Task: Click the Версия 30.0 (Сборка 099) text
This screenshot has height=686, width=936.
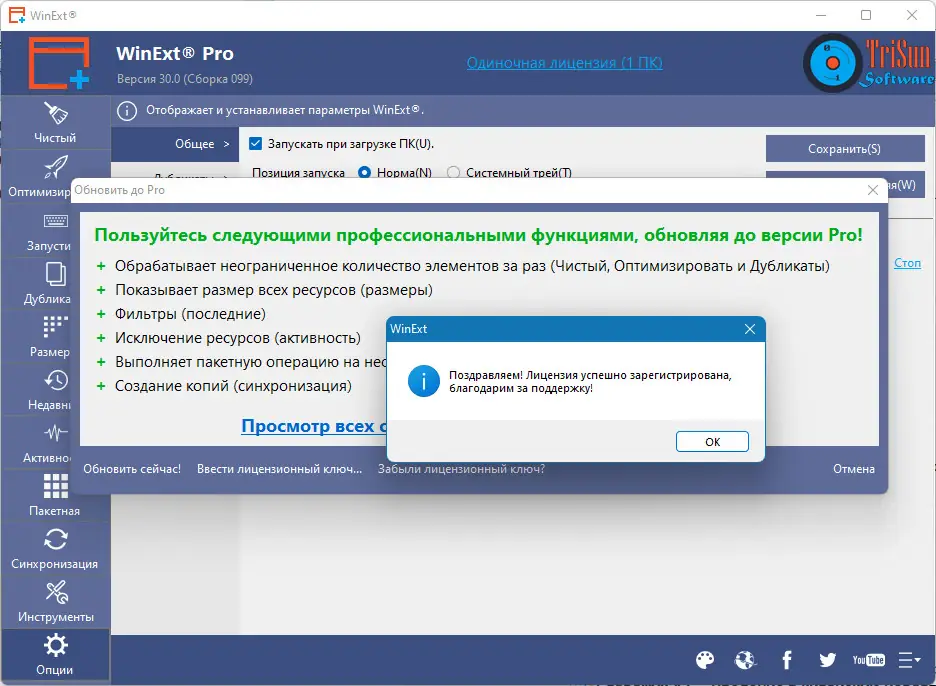Action: pos(184,79)
